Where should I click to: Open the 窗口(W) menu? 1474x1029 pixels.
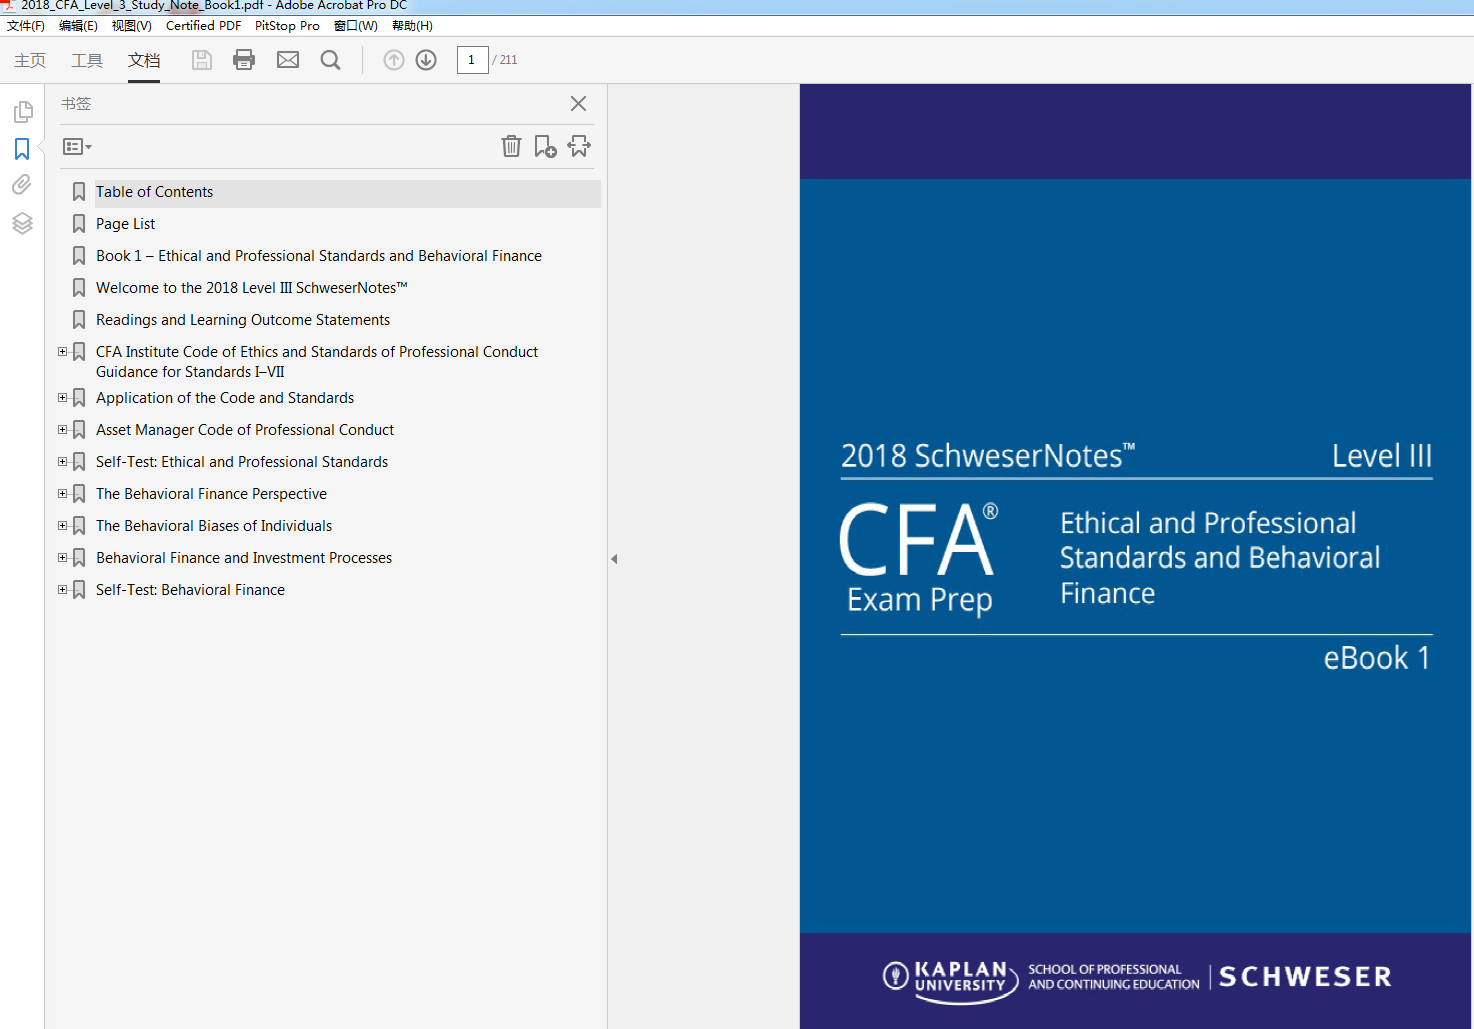[356, 26]
